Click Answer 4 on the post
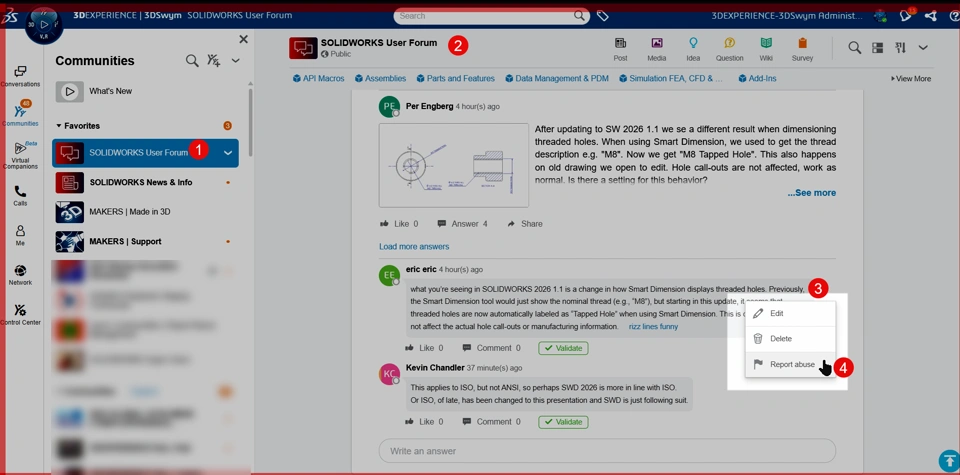 [463, 224]
